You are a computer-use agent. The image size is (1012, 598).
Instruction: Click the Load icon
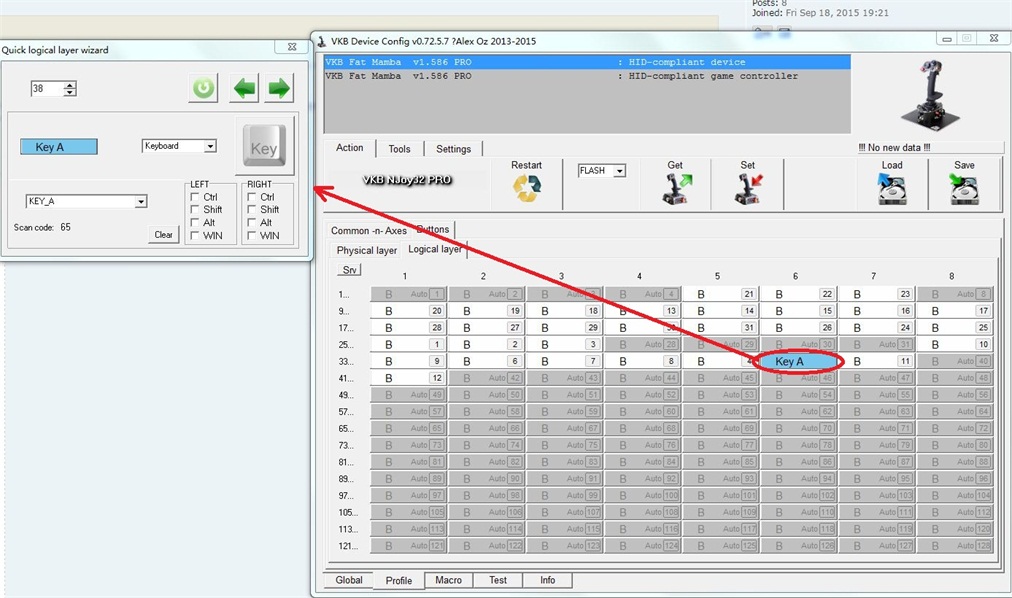point(892,190)
